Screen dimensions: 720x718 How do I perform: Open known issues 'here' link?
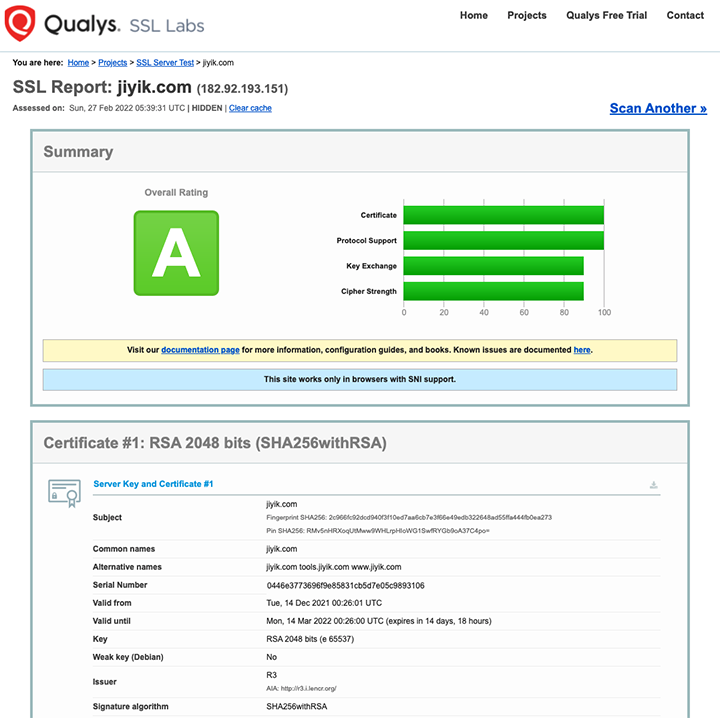coord(582,350)
